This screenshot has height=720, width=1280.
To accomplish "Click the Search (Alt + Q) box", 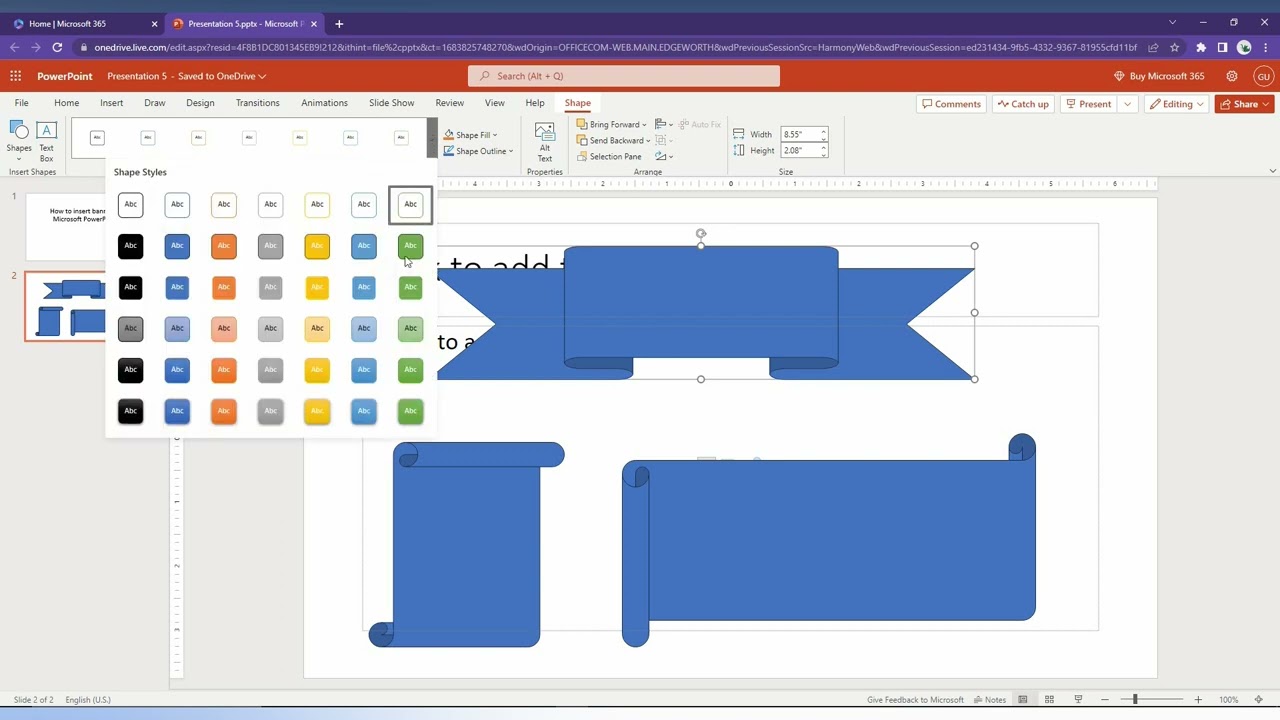I will pyautogui.click(x=624, y=76).
